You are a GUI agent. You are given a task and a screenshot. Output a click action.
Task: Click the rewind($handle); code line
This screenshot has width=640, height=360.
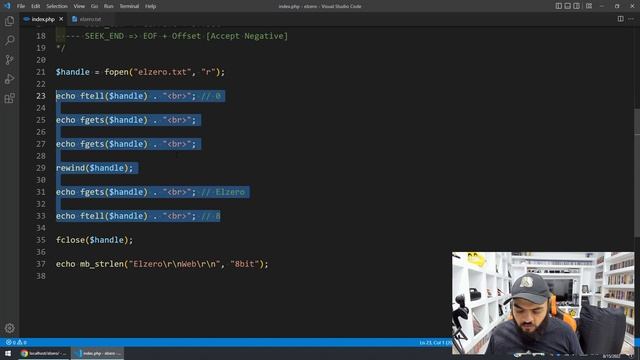(x=94, y=168)
